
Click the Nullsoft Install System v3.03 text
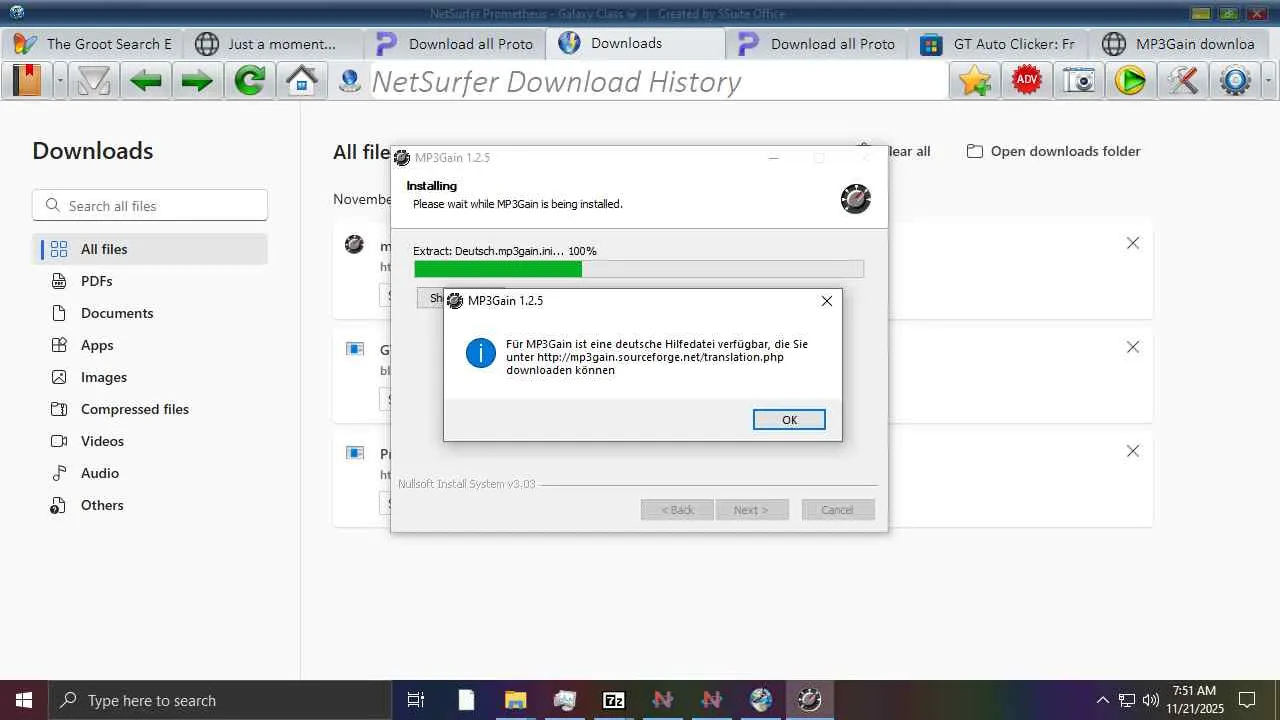coord(467,484)
